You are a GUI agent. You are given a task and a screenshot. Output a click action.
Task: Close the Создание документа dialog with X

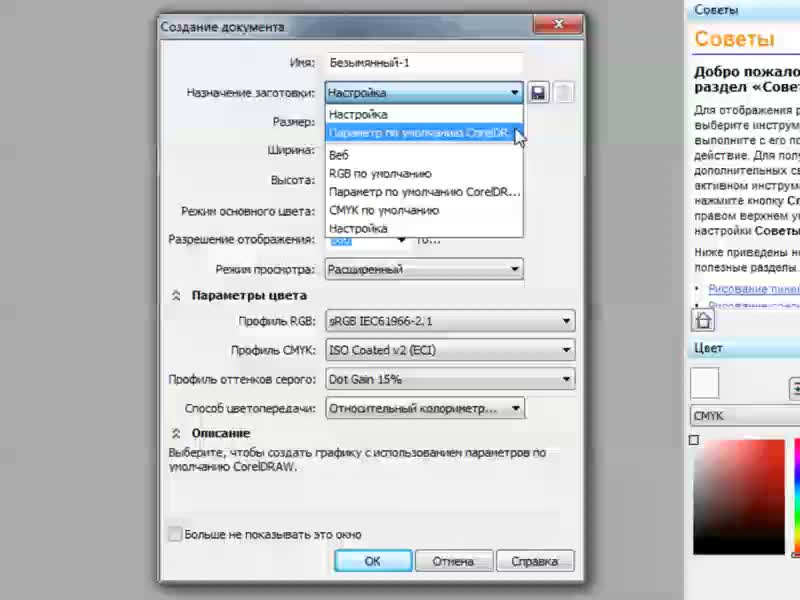pos(558,24)
